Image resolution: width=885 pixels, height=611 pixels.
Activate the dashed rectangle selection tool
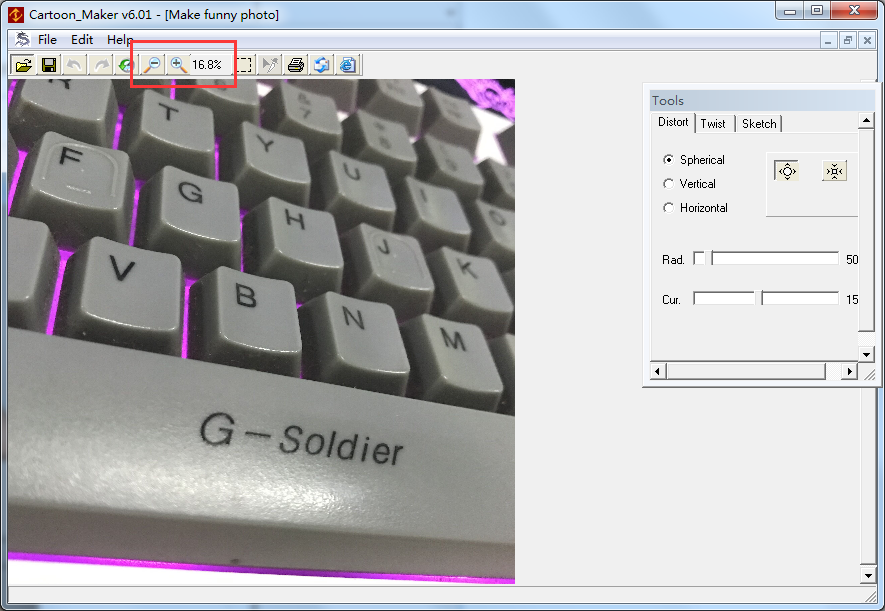coord(244,65)
